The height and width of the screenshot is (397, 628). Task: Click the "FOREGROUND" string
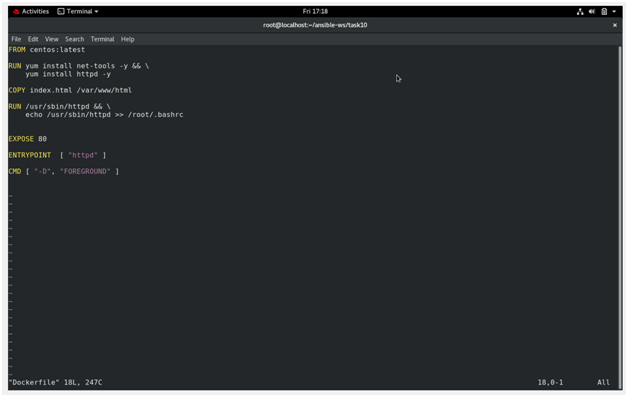[x=85, y=171]
